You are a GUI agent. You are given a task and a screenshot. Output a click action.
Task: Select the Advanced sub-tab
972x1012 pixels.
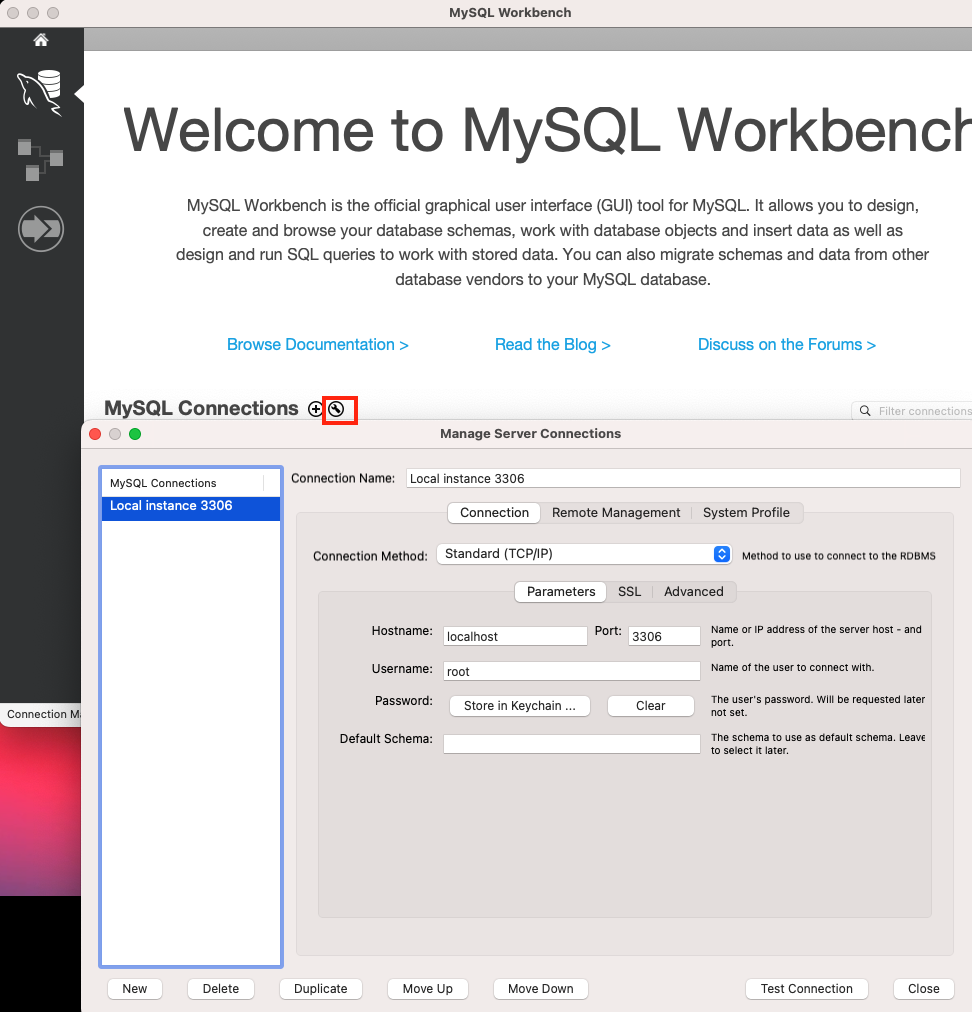point(694,592)
